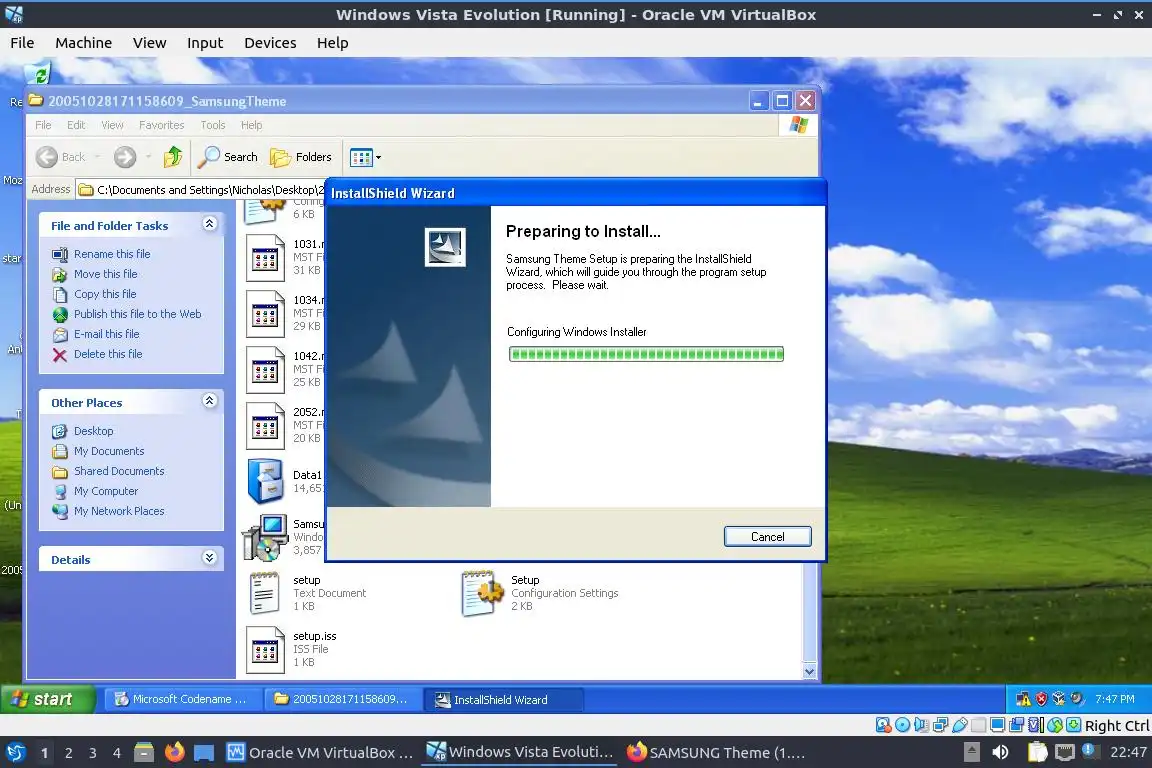Open VirtualBox View menu
Screen dimensions: 1152x768
click(x=149, y=43)
